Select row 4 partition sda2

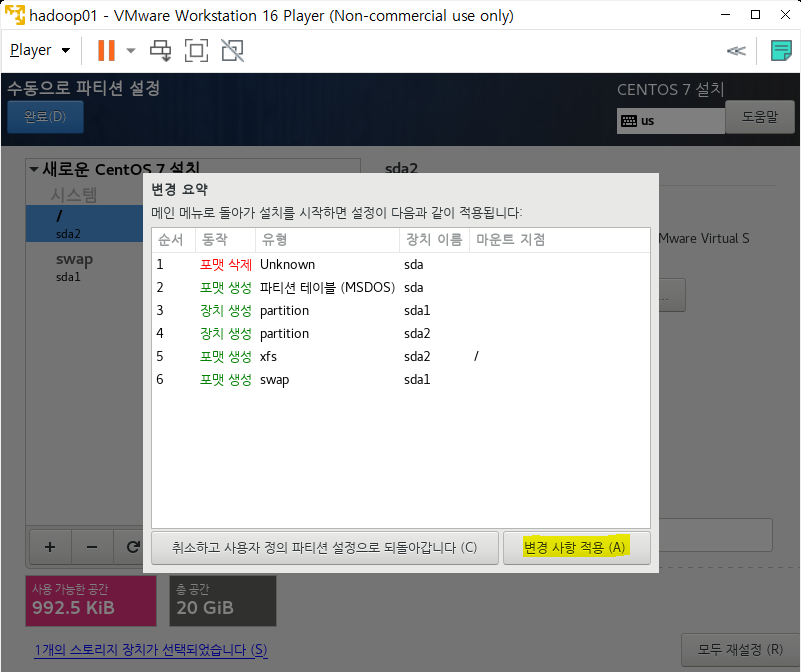click(x=401, y=334)
